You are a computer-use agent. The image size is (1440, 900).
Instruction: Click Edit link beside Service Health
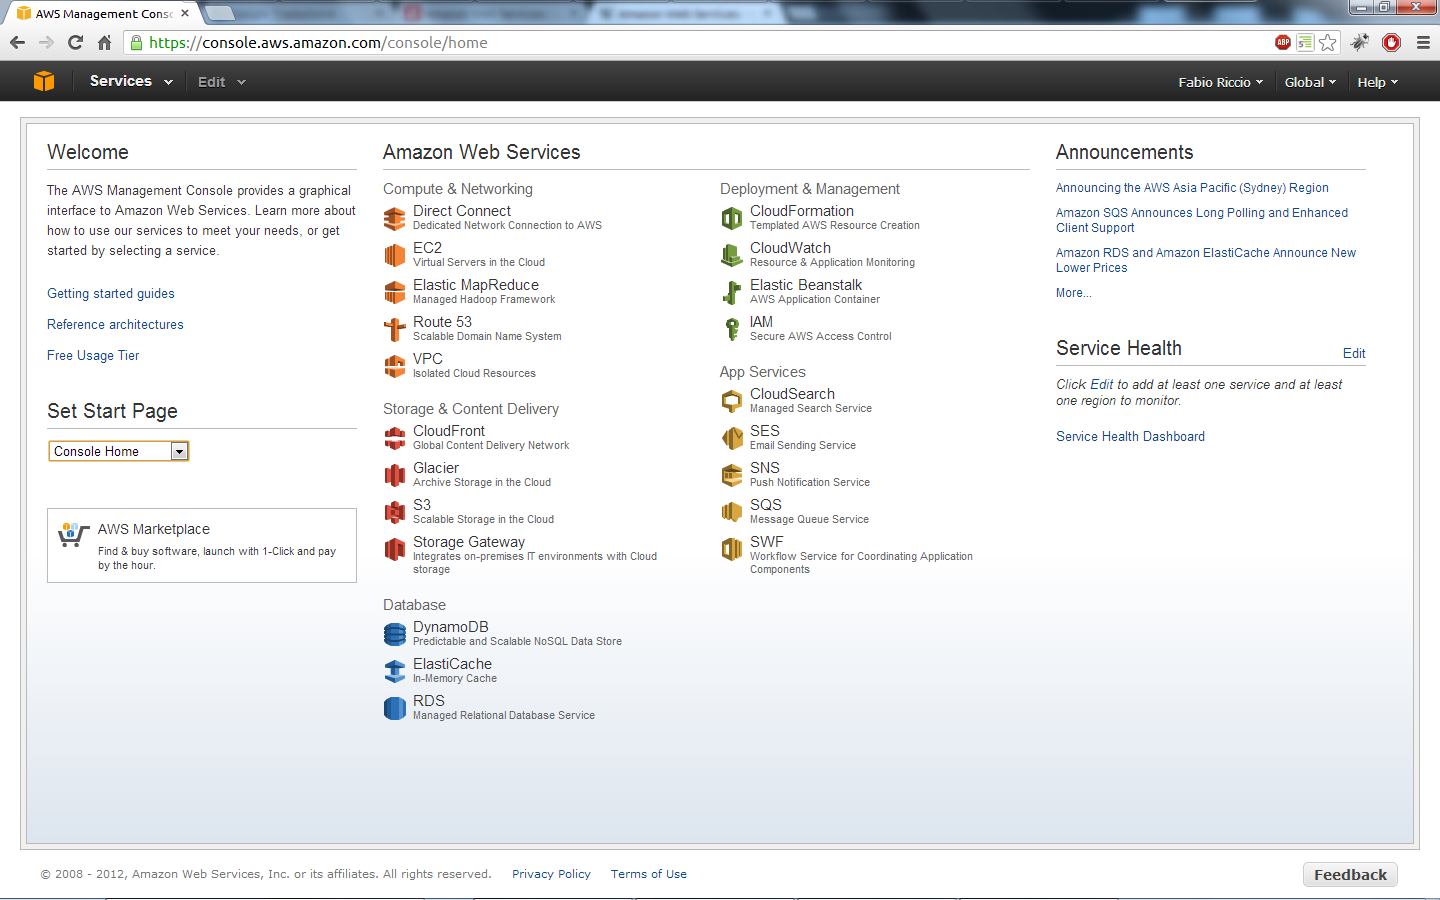[1354, 353]
